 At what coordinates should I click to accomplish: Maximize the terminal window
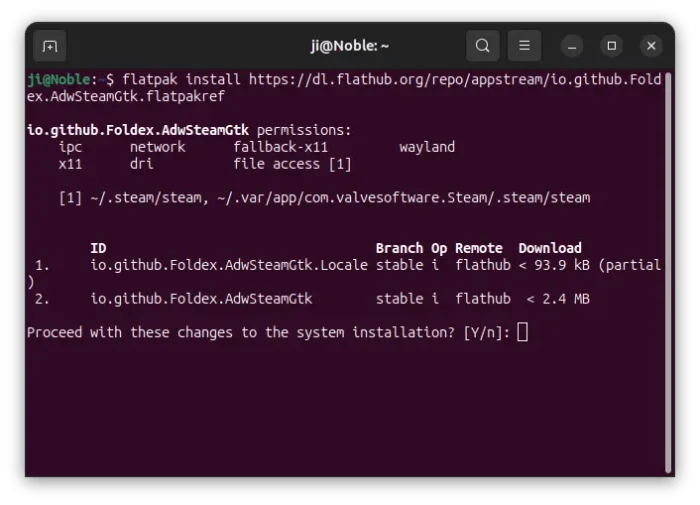click(x=612, y=46)
